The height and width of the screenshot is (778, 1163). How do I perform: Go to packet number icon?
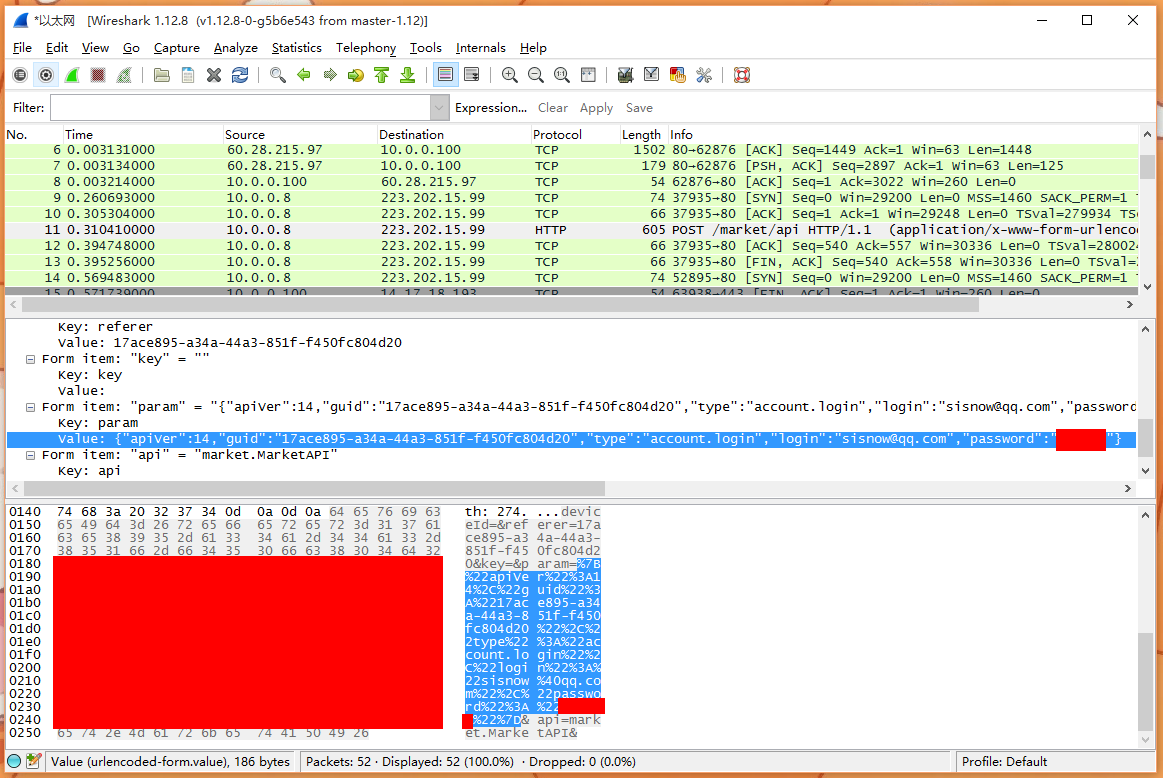tap(355, 75)
